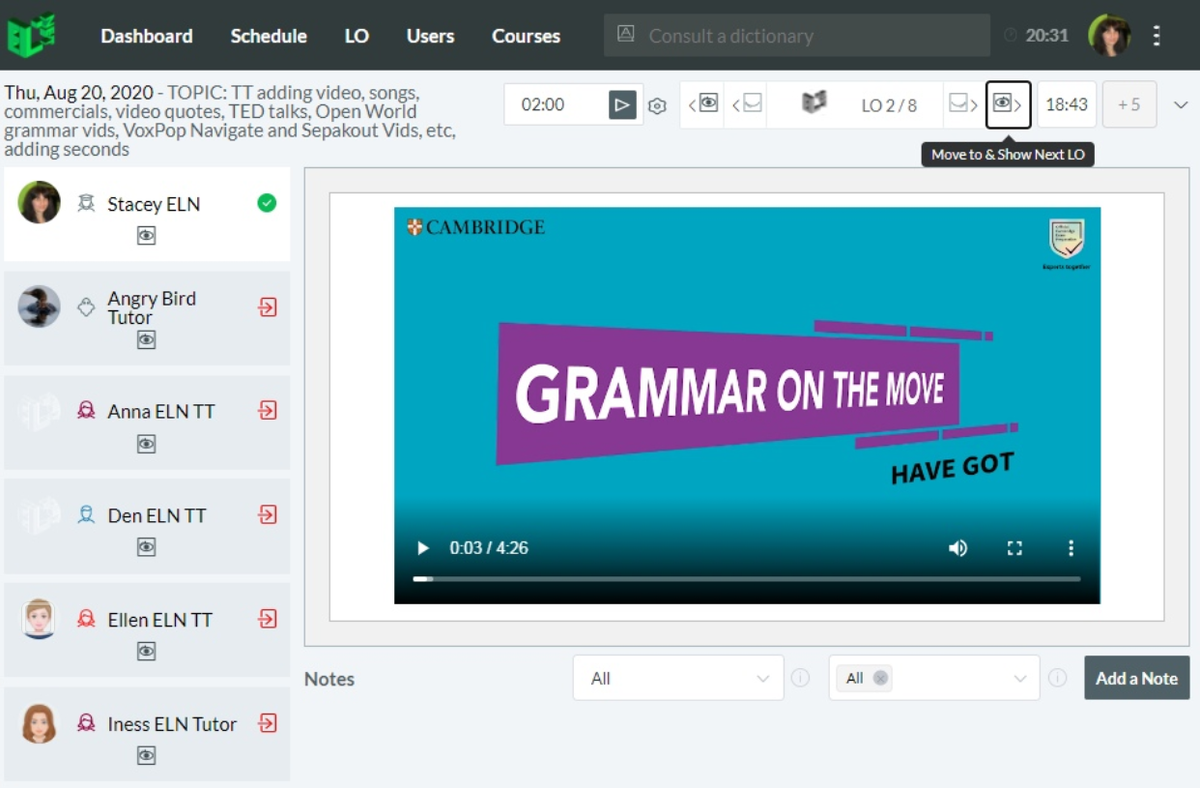
Task: Click the 18:43 remaining time box
Action: point(1067,104)
